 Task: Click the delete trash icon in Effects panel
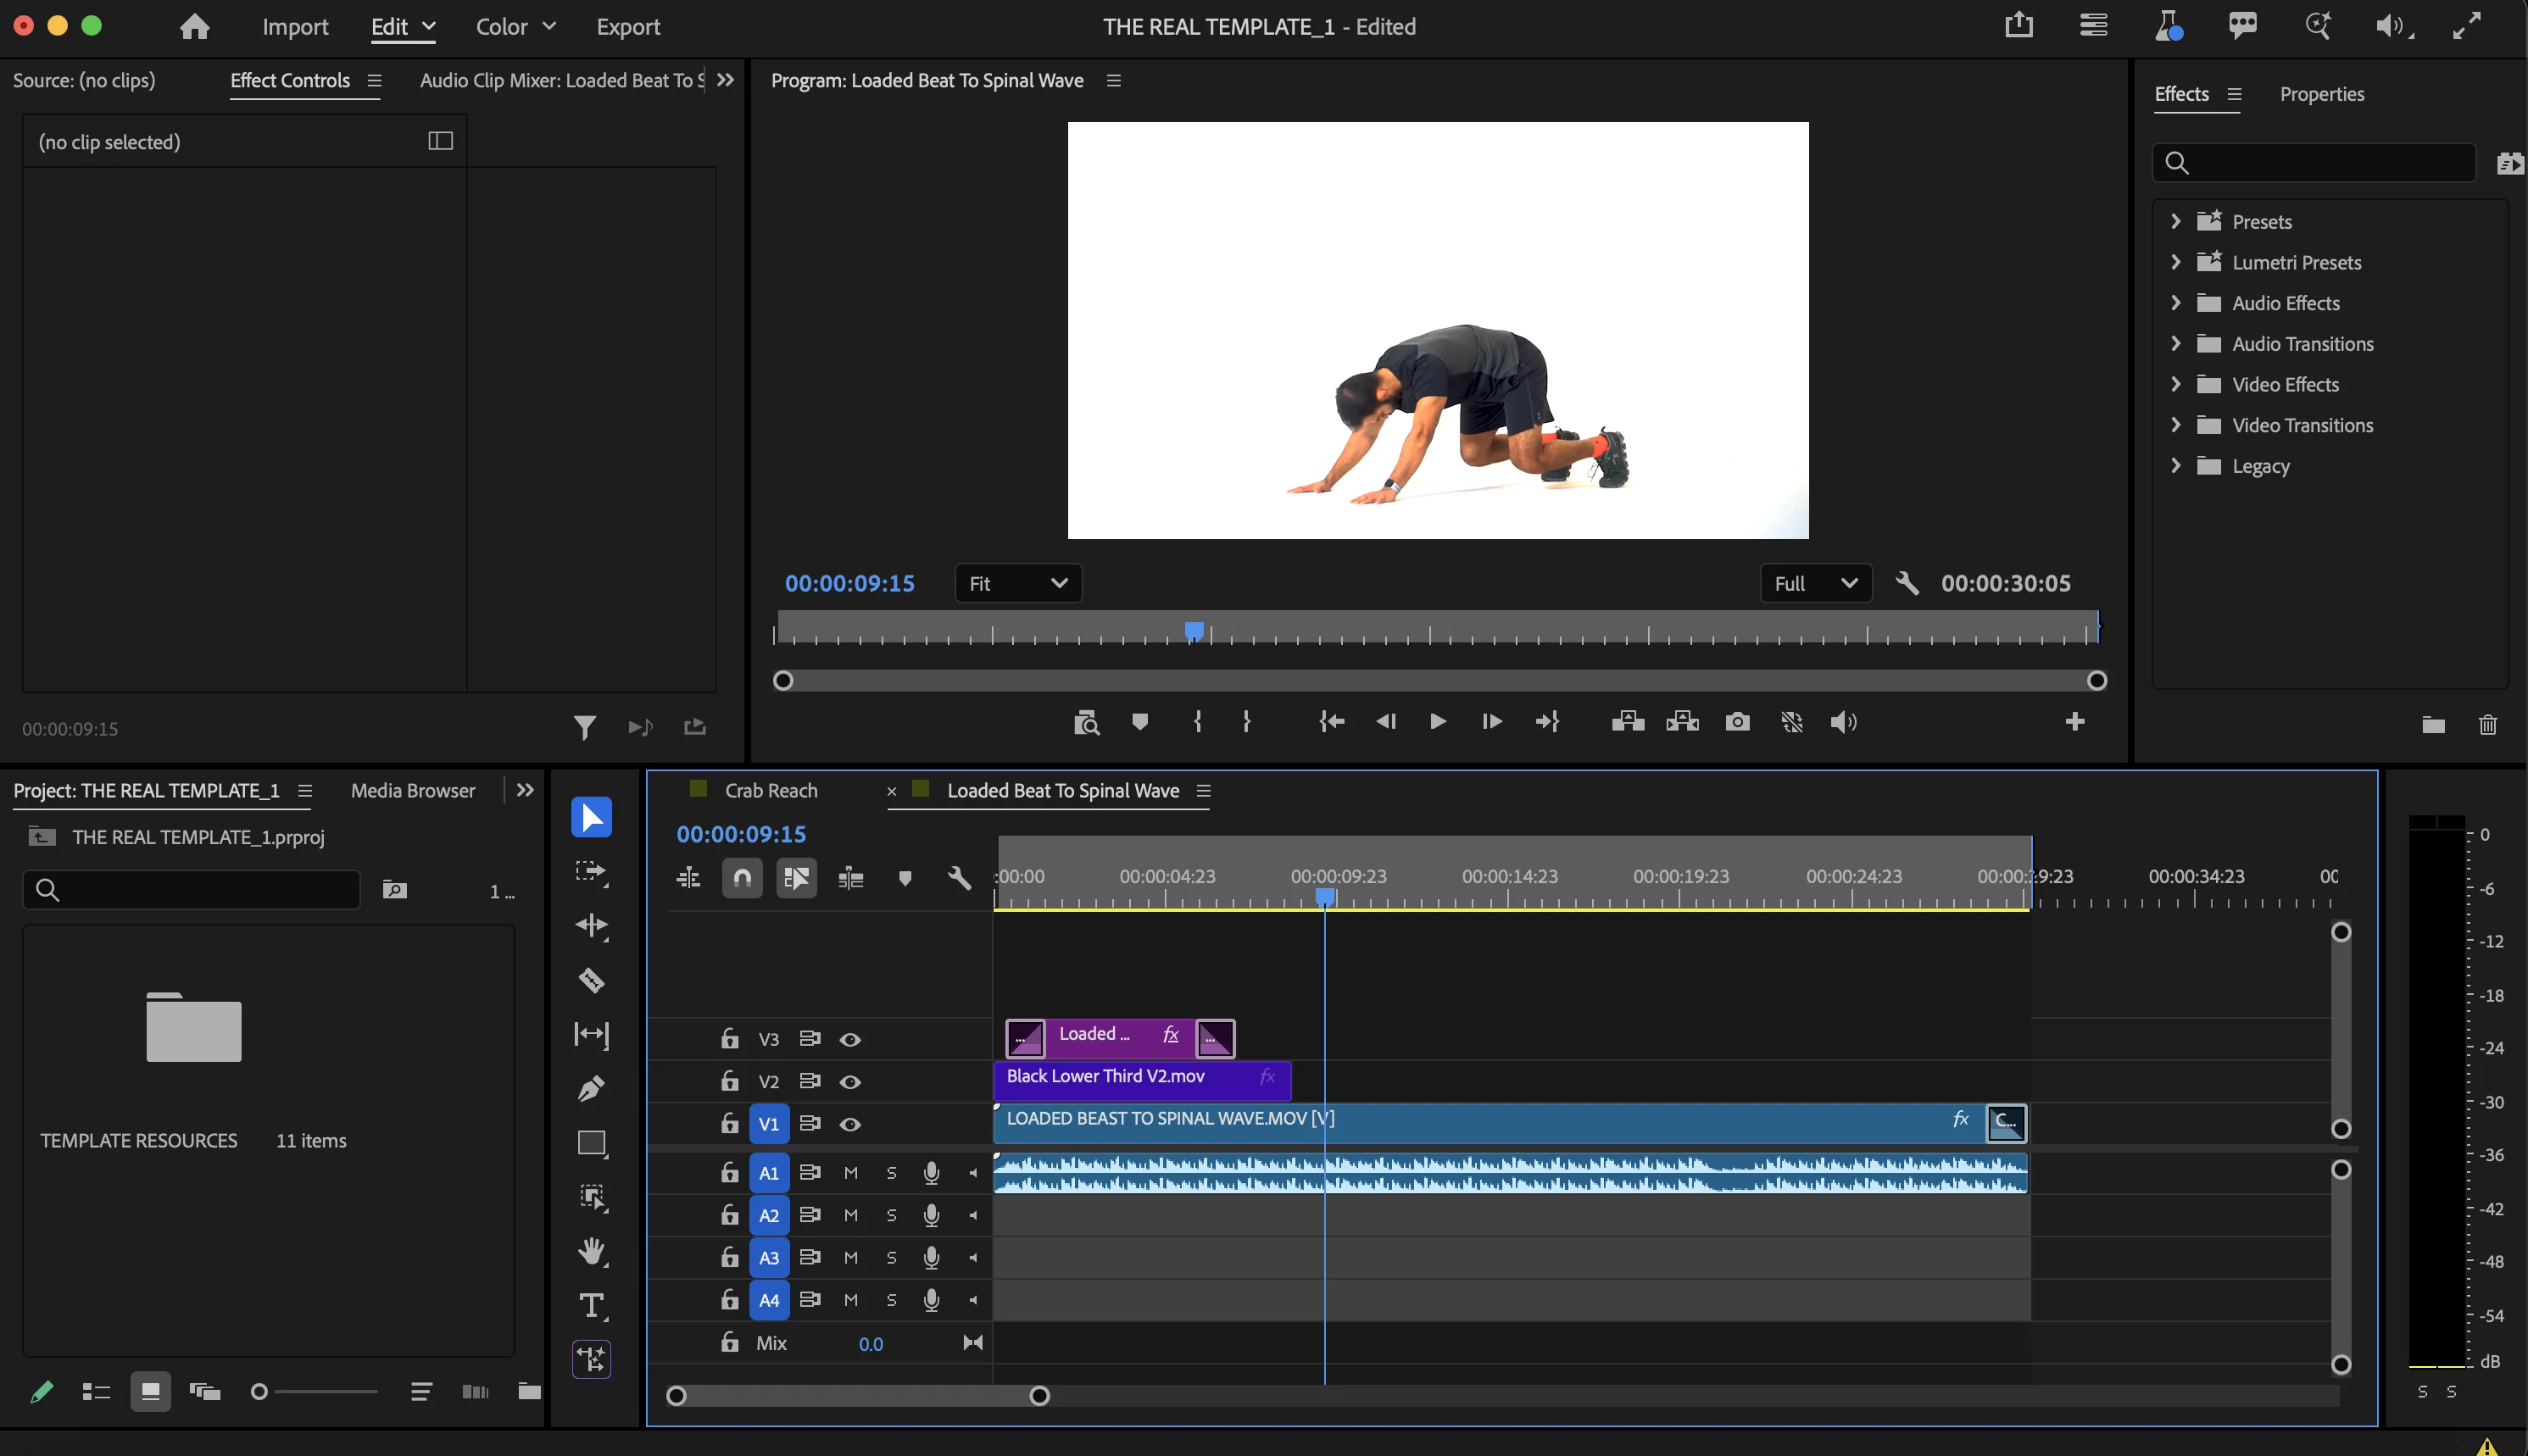click(x=2489, y=725)
